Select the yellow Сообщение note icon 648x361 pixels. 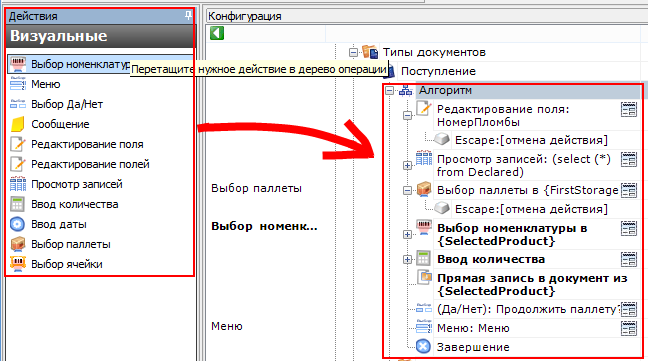(x=18, y=124)
